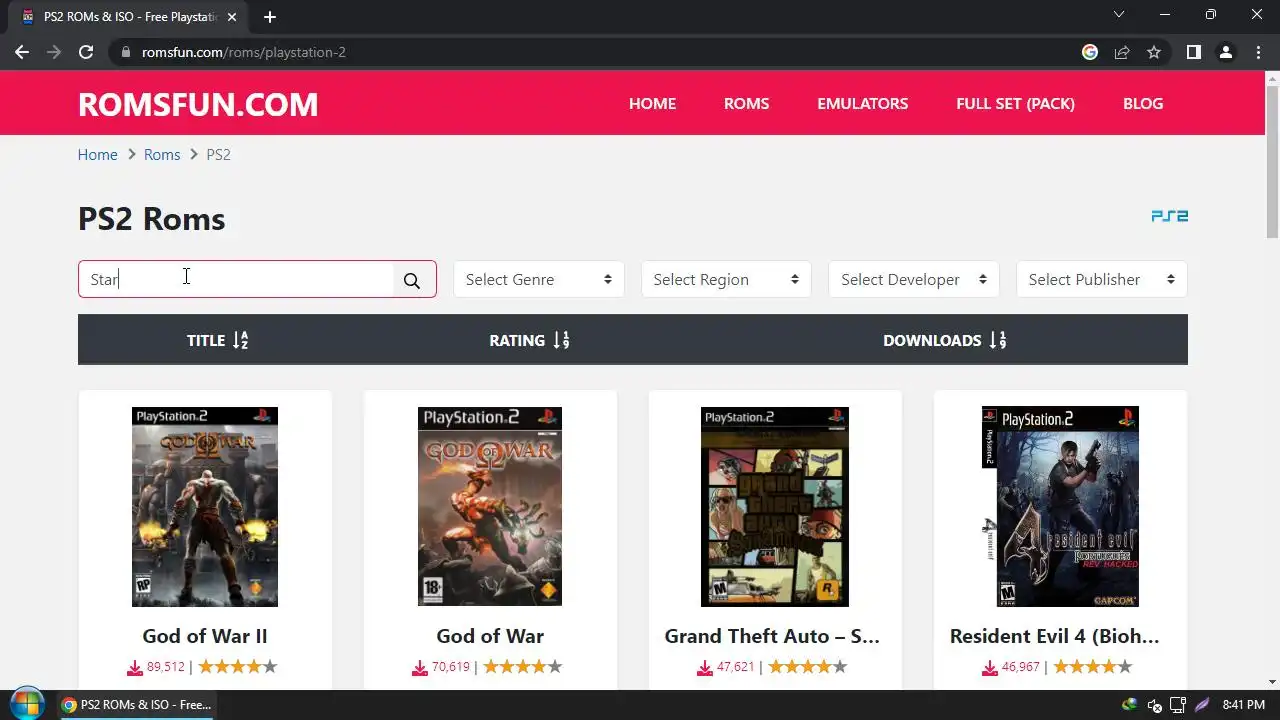
Task: Open the Chrome profile icon
Action: pos(1225,52)
